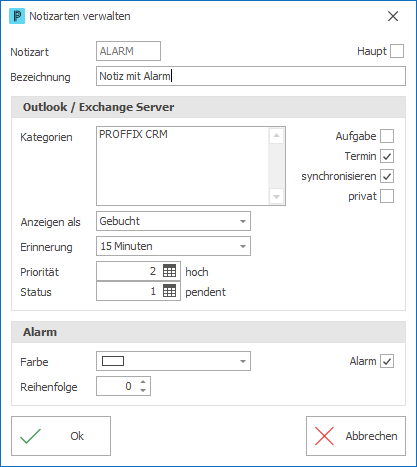Open the calculator icon in Priorität field
Viewport: 417px width, 467px height.
(169, 271)
